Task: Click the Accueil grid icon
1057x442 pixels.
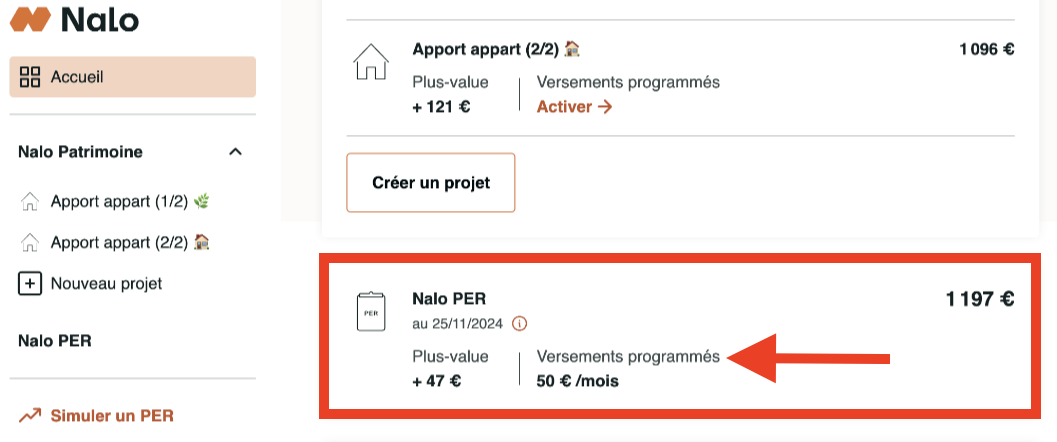Action: (30, 77)
